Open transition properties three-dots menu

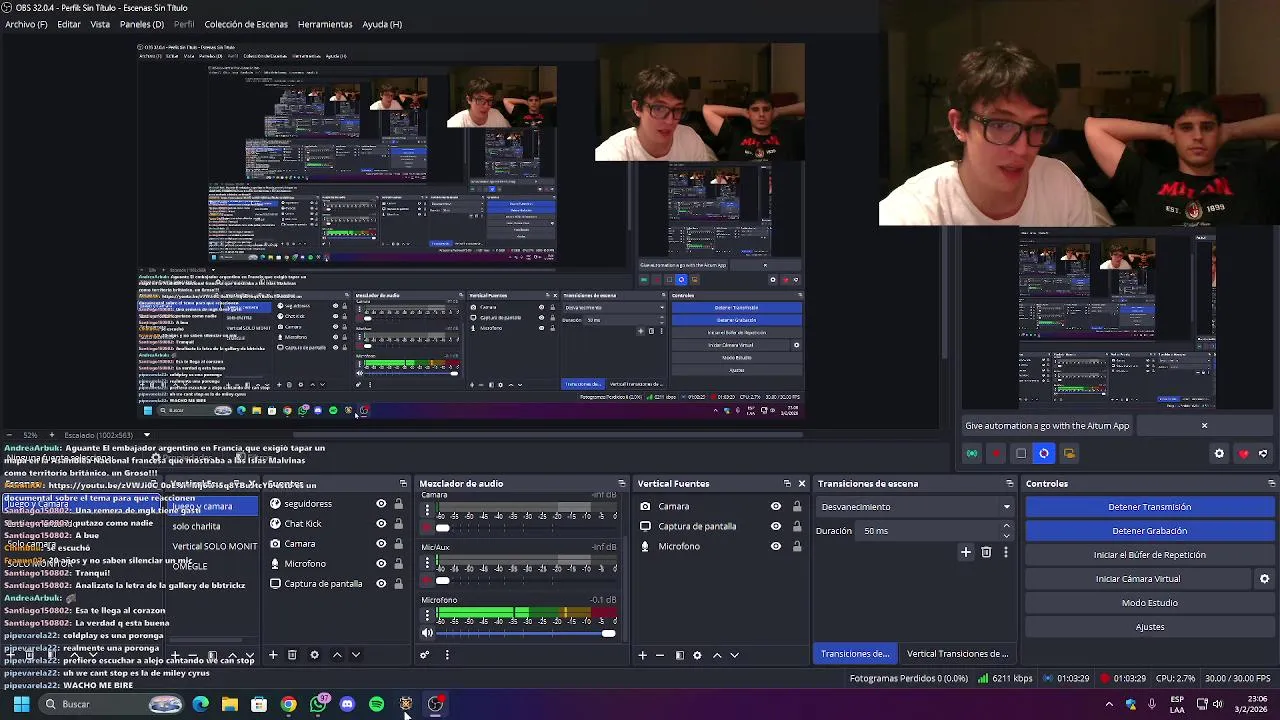pyautogui.click(x=1005, y=552)
